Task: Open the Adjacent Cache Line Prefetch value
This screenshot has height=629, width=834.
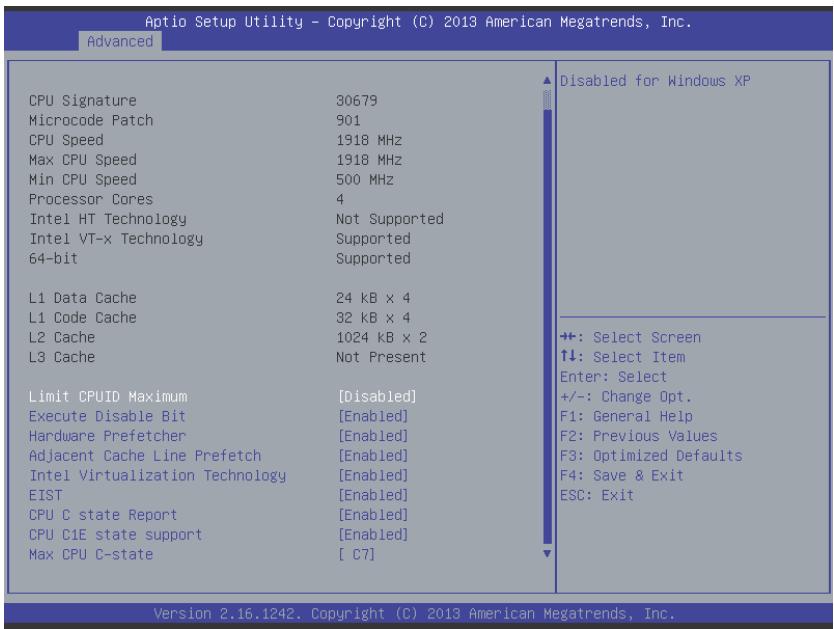Action: [373, 456]
